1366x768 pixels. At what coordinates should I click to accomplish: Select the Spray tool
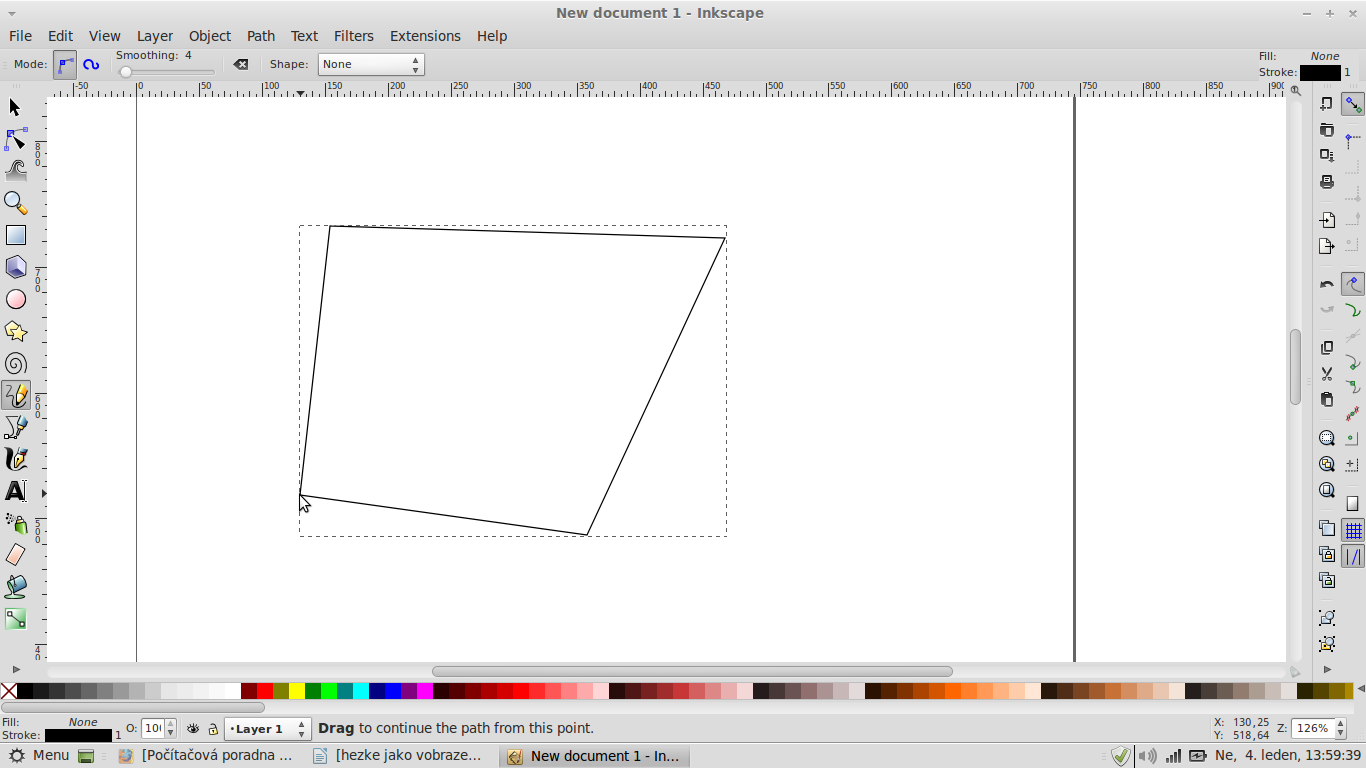pos(15,523)
